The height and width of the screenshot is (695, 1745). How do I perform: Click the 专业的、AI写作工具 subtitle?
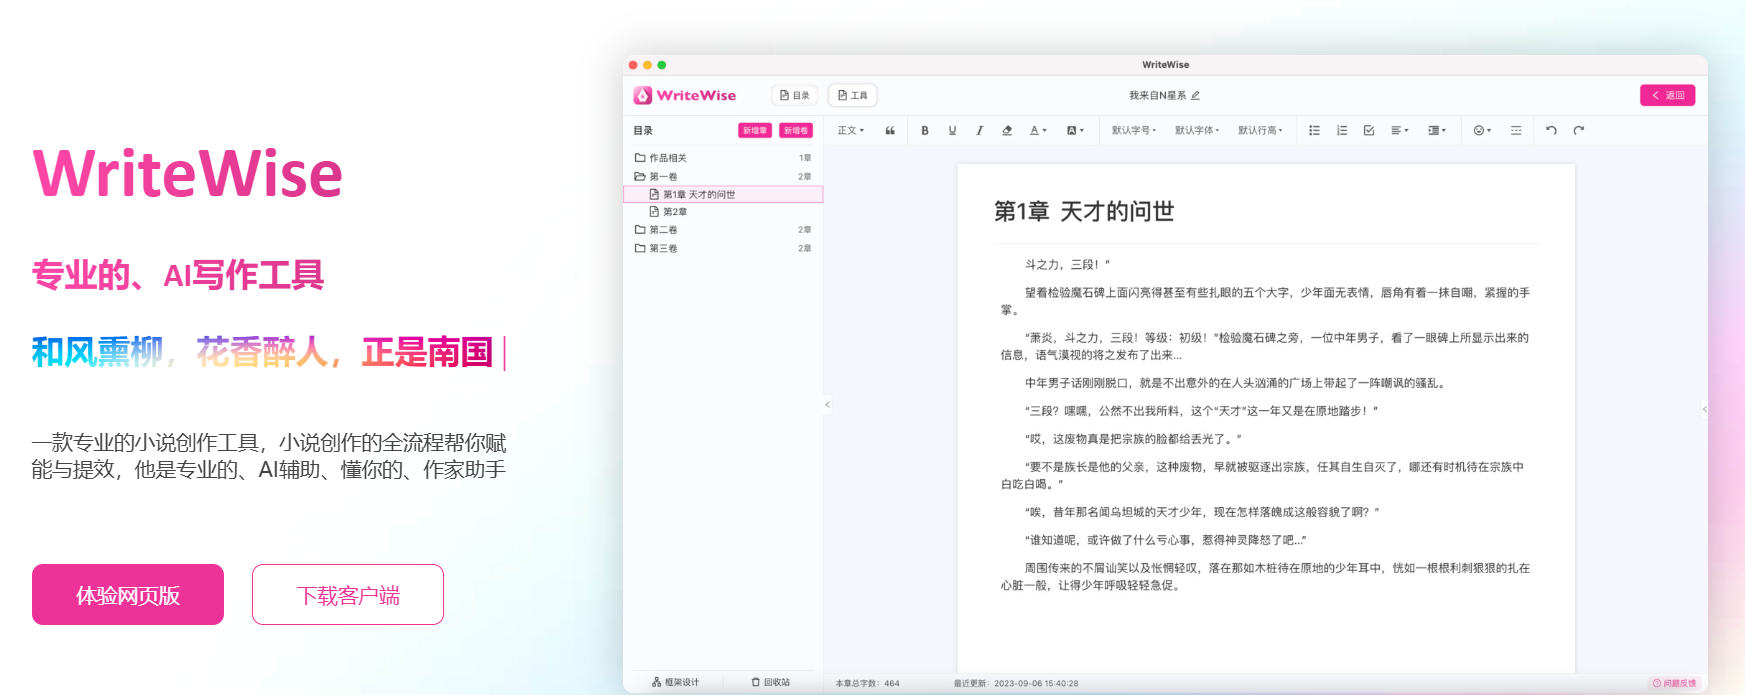tap(177, 274)
